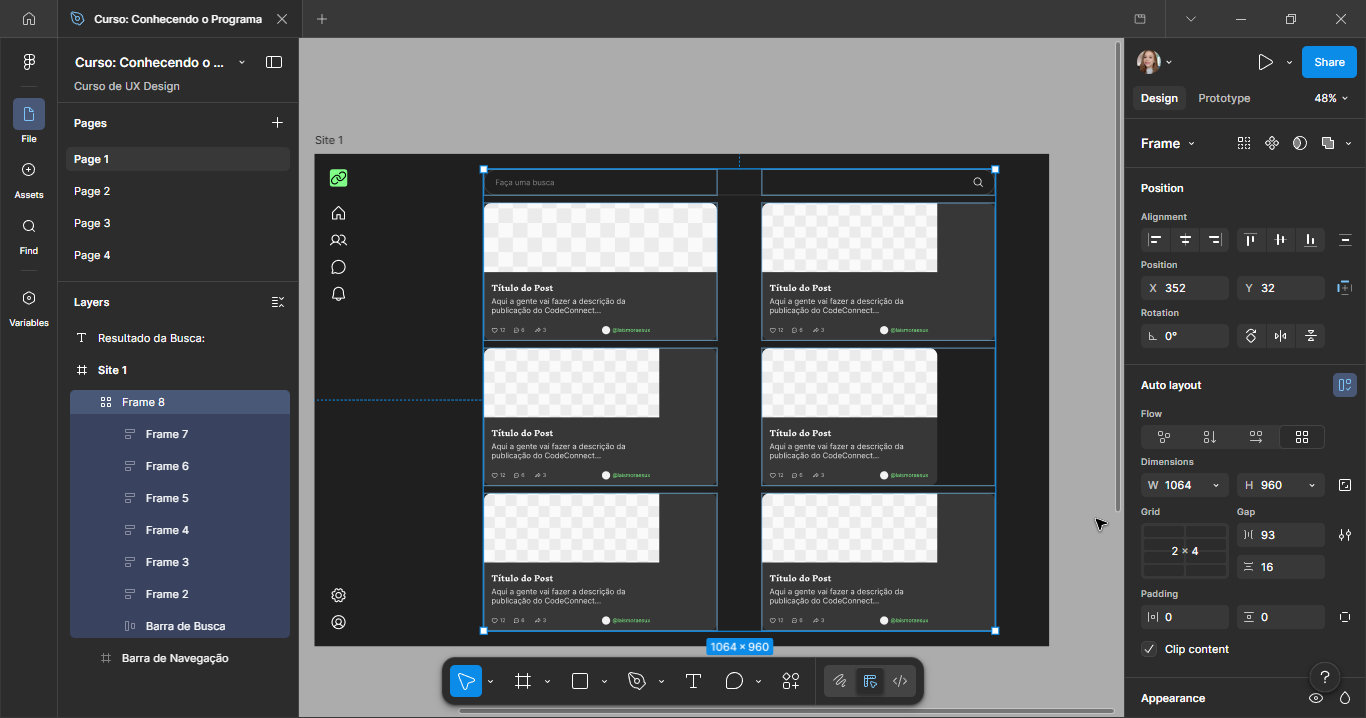Open height sizing dropdown for H 960

pyautogui.click(x=1311, y=485)
